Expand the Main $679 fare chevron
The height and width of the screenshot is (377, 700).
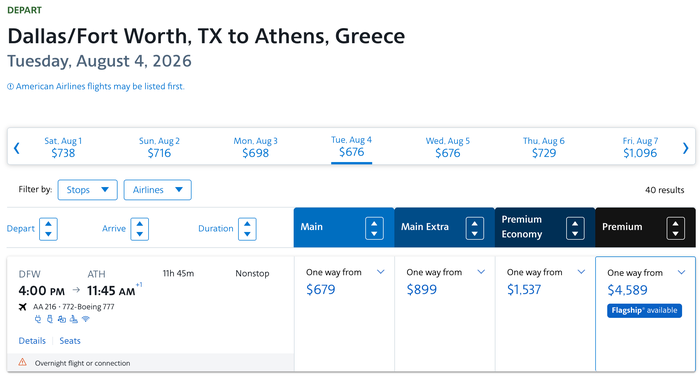(380, 272)
